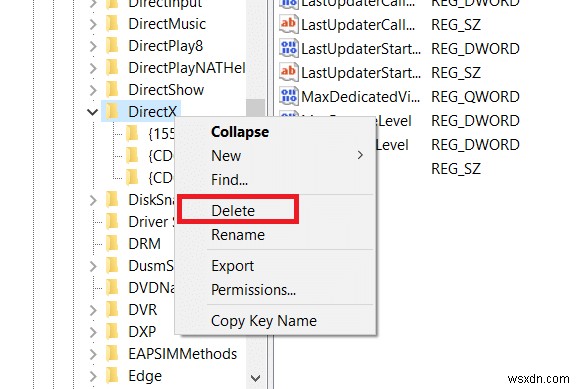Click the DirectPlay8 folder icon
This screenshot has width=581, height=389.
pyautogui.click(x=112, y=46)
